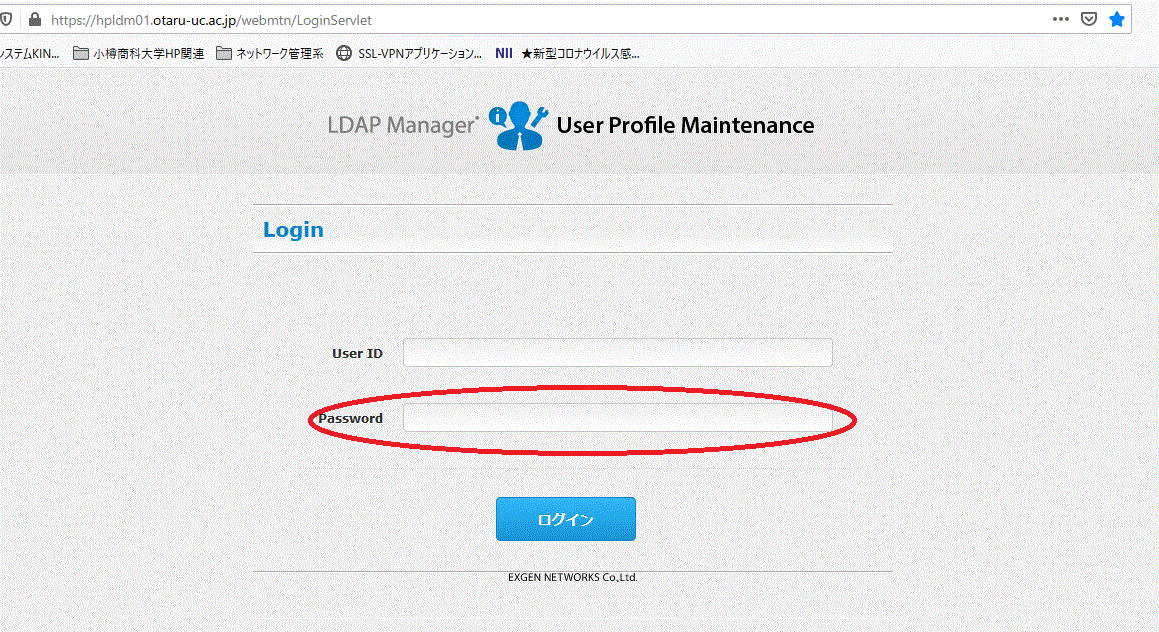1159x632 pixels.
Task: Click the LDAP Manager logo text
Action: pyautogui.click(x=403, y=126)
